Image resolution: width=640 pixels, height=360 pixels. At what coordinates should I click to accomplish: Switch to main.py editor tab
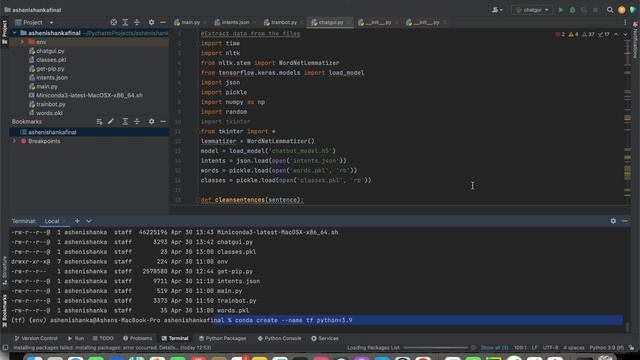(x=190, y=22)
